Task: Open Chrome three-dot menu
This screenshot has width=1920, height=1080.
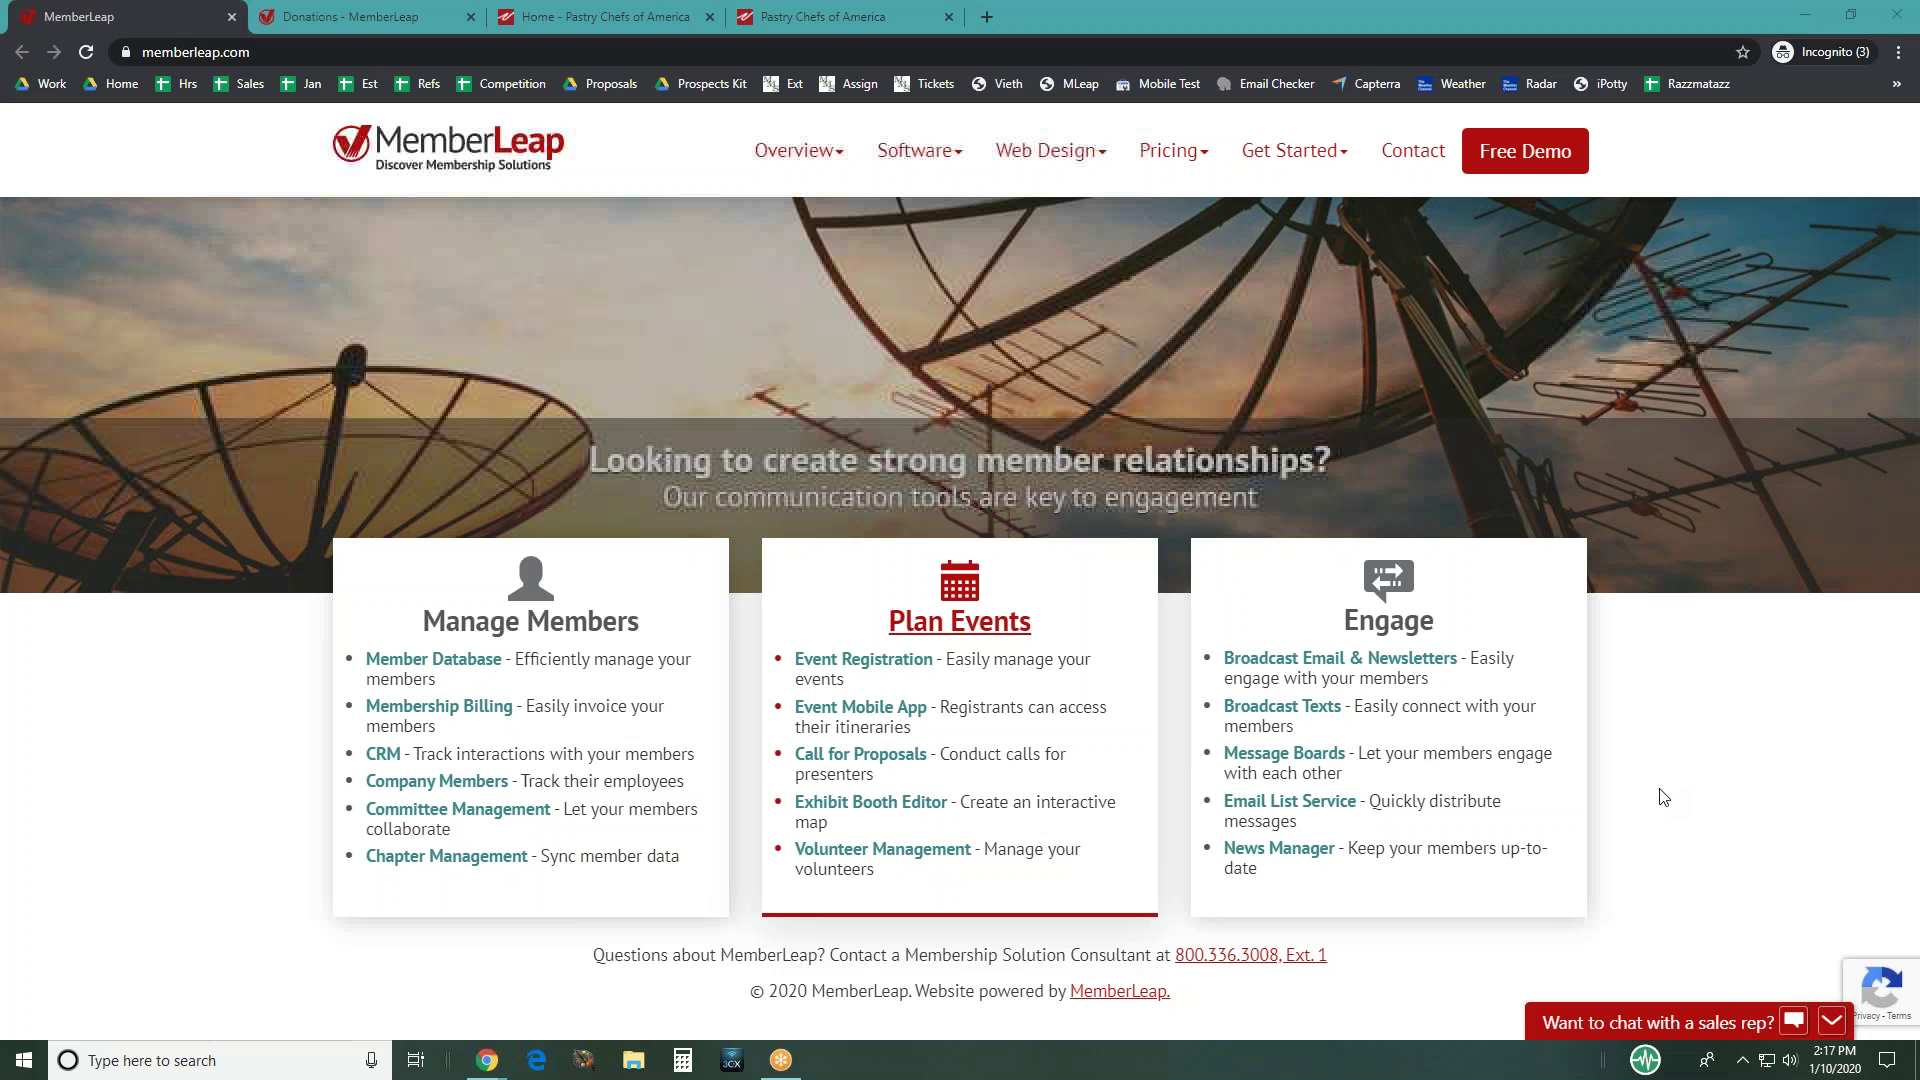Action: (1898, 52)
